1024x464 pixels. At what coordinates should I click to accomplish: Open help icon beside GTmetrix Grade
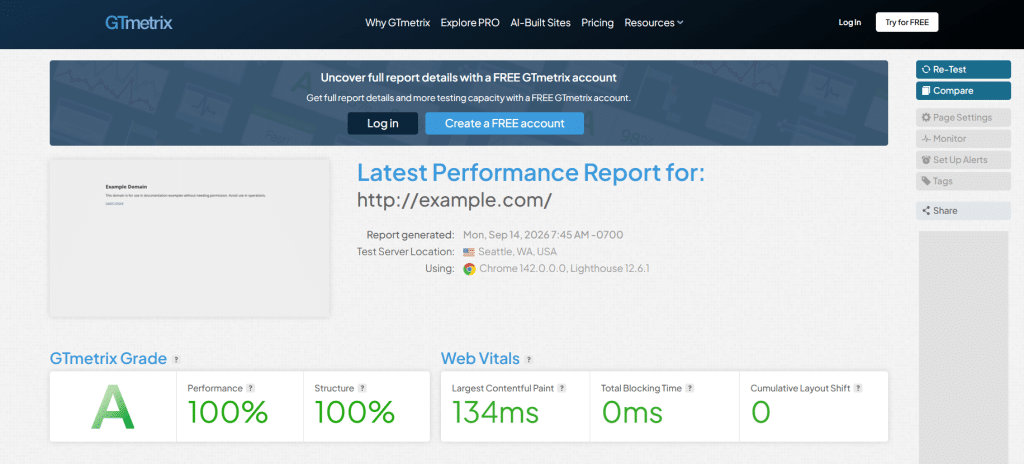[x=176, y=359]
